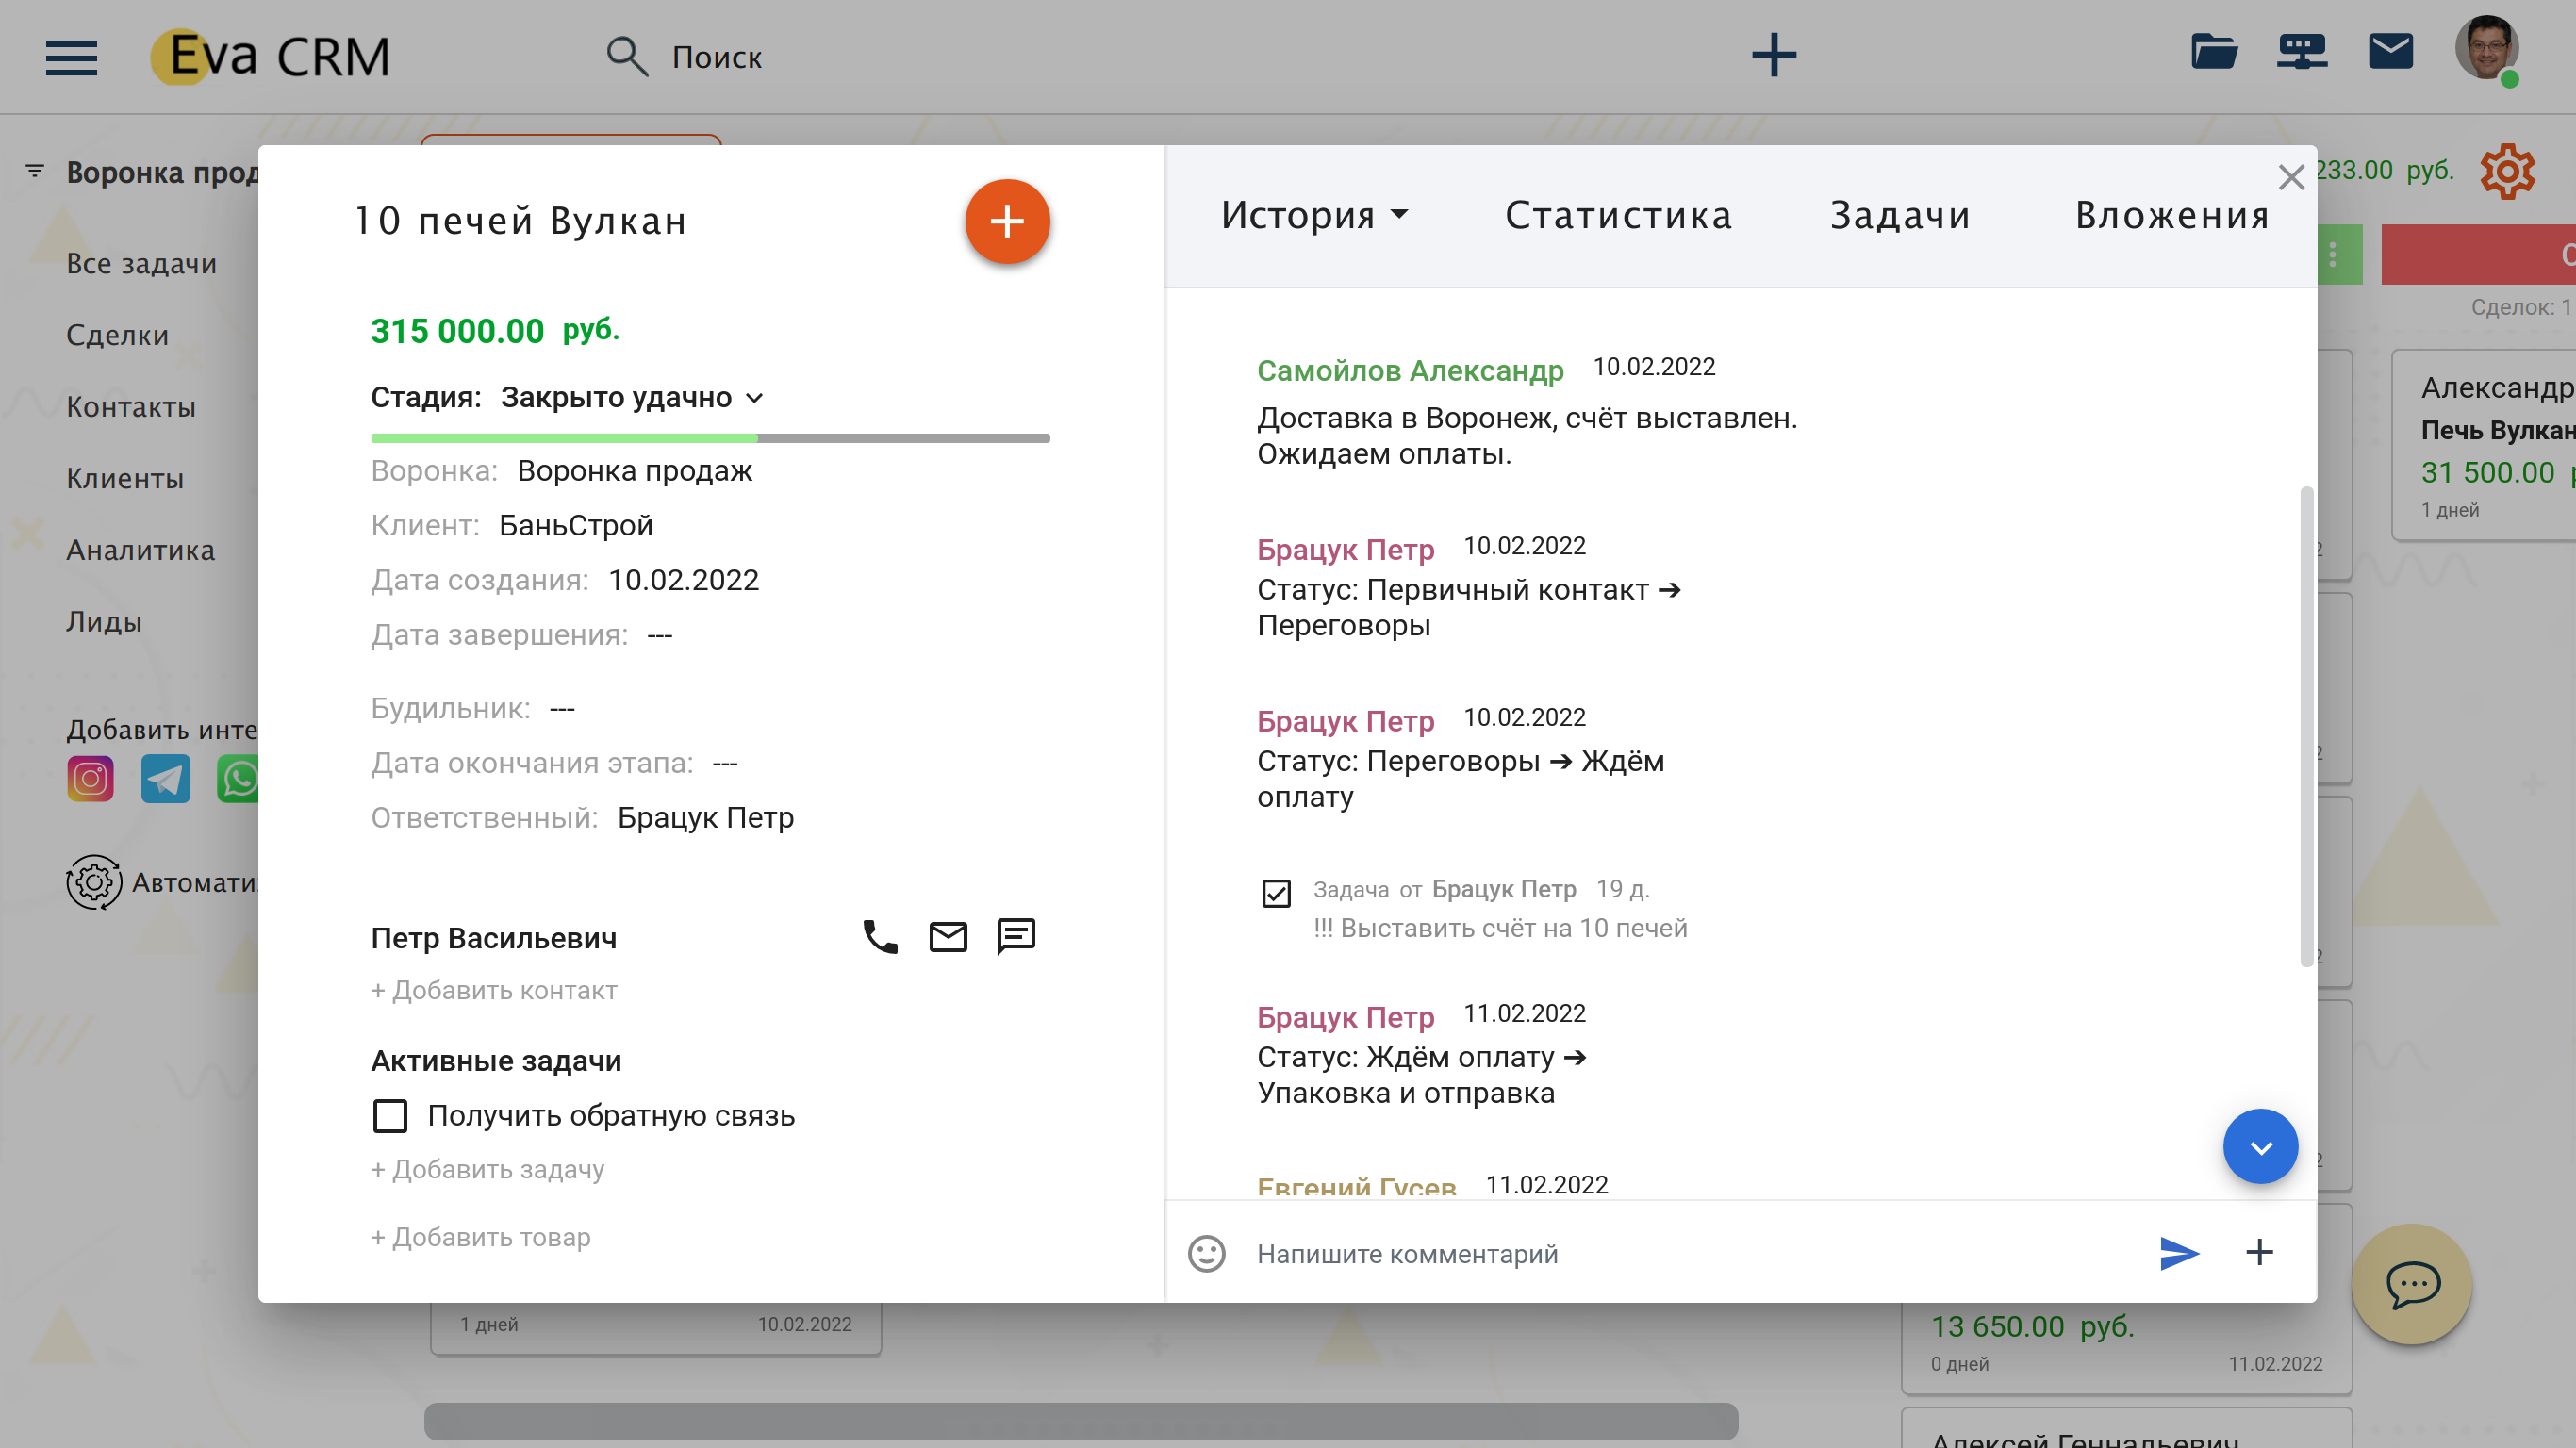Check the Получить обратную связь task checkbox
This screenshot has width=2576, height=1448.
point(390,1115)
